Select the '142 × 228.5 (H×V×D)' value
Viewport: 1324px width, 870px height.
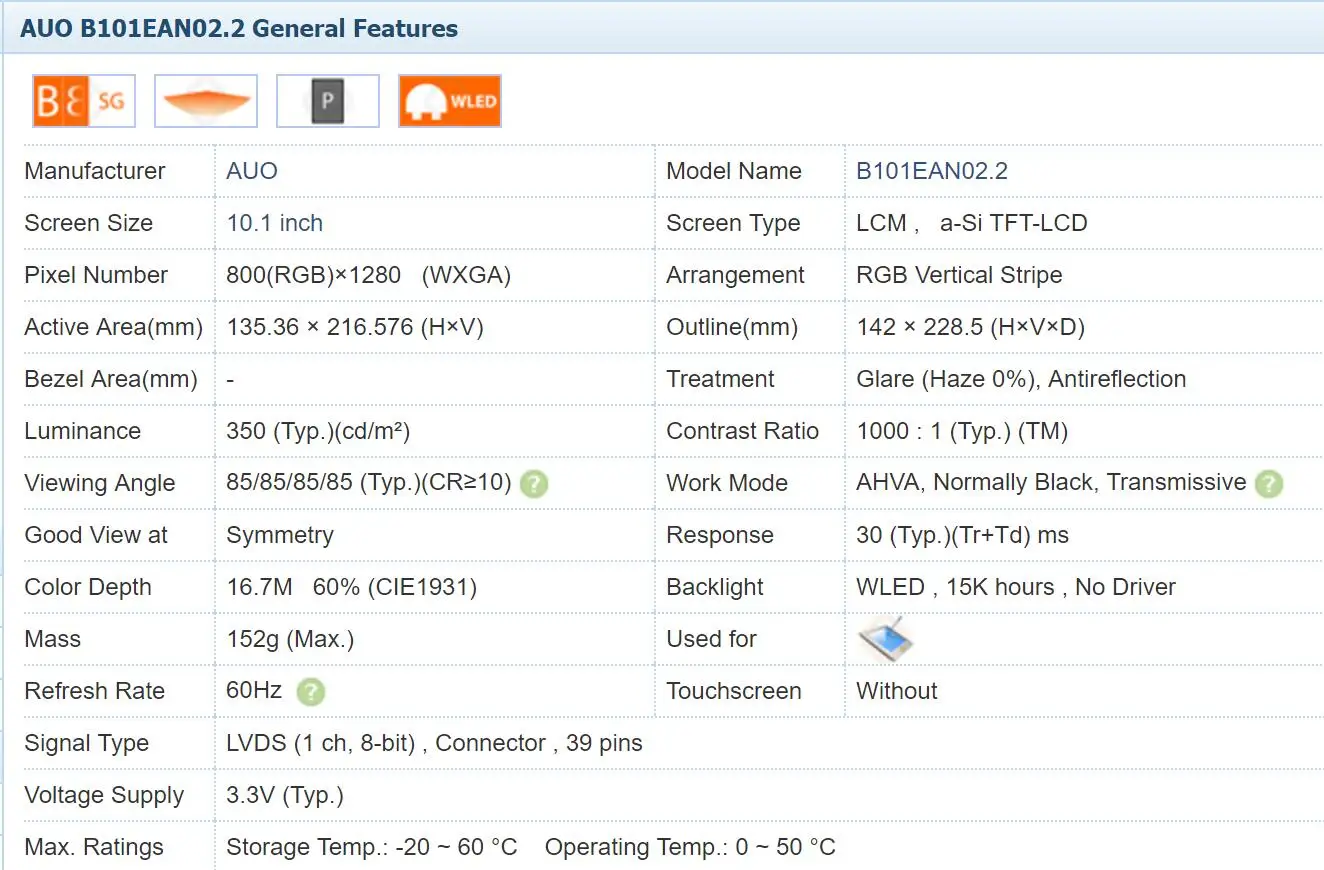(971, 327)
